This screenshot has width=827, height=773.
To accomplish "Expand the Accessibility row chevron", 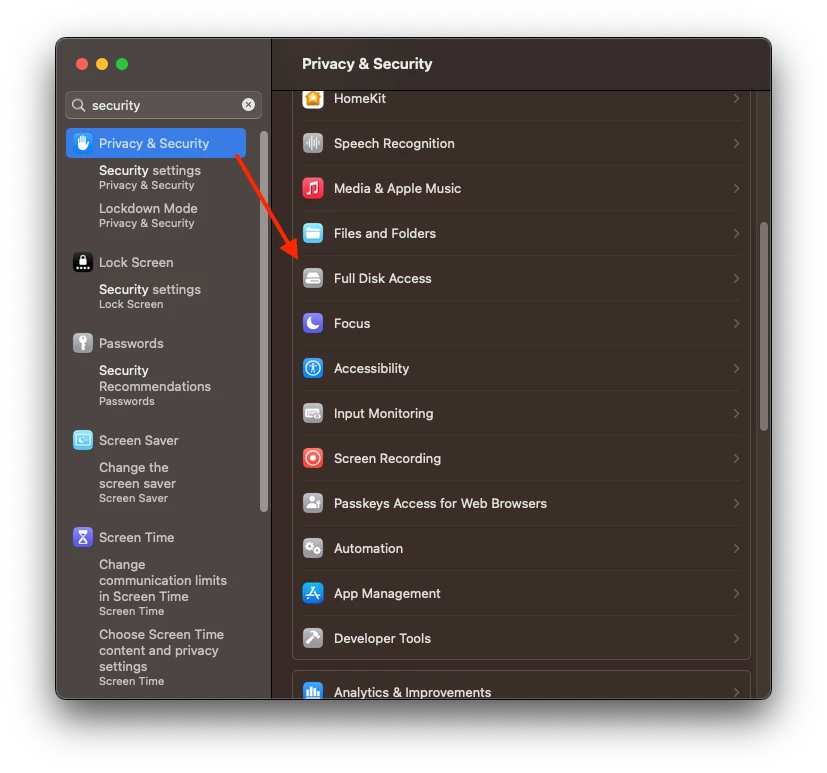I will click(x=736, y=368).
